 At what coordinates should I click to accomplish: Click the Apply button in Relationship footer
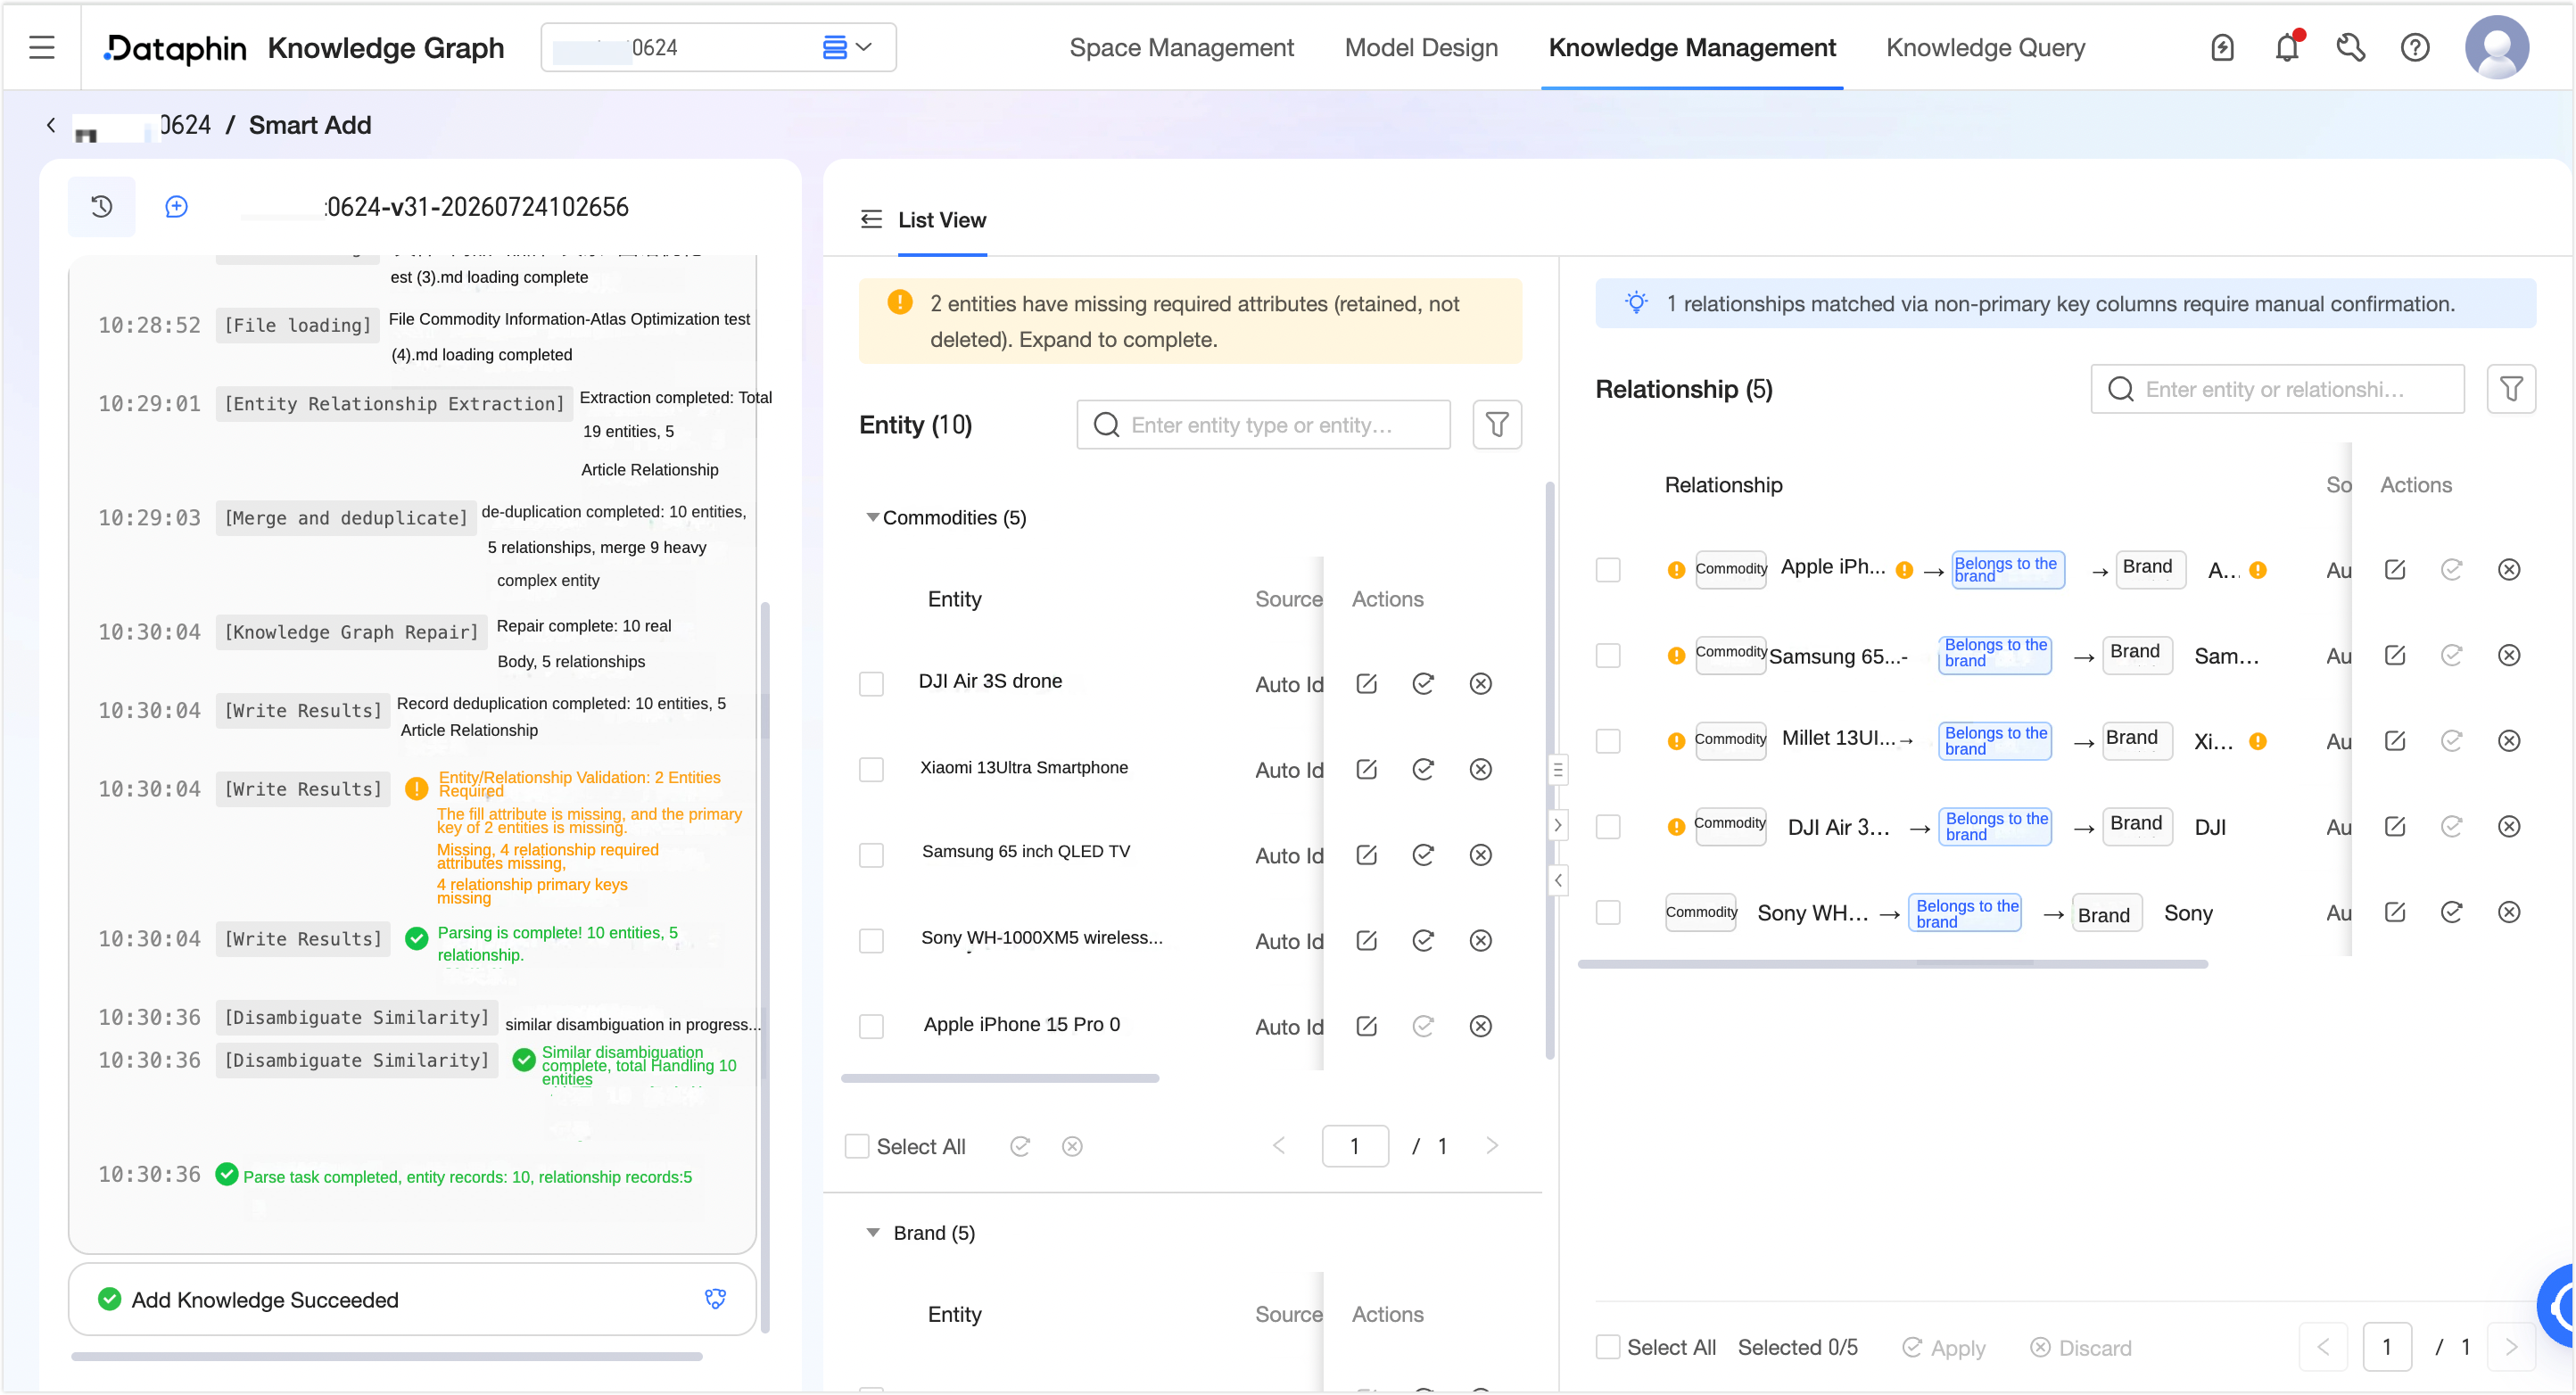(x=1943, y=1348)
